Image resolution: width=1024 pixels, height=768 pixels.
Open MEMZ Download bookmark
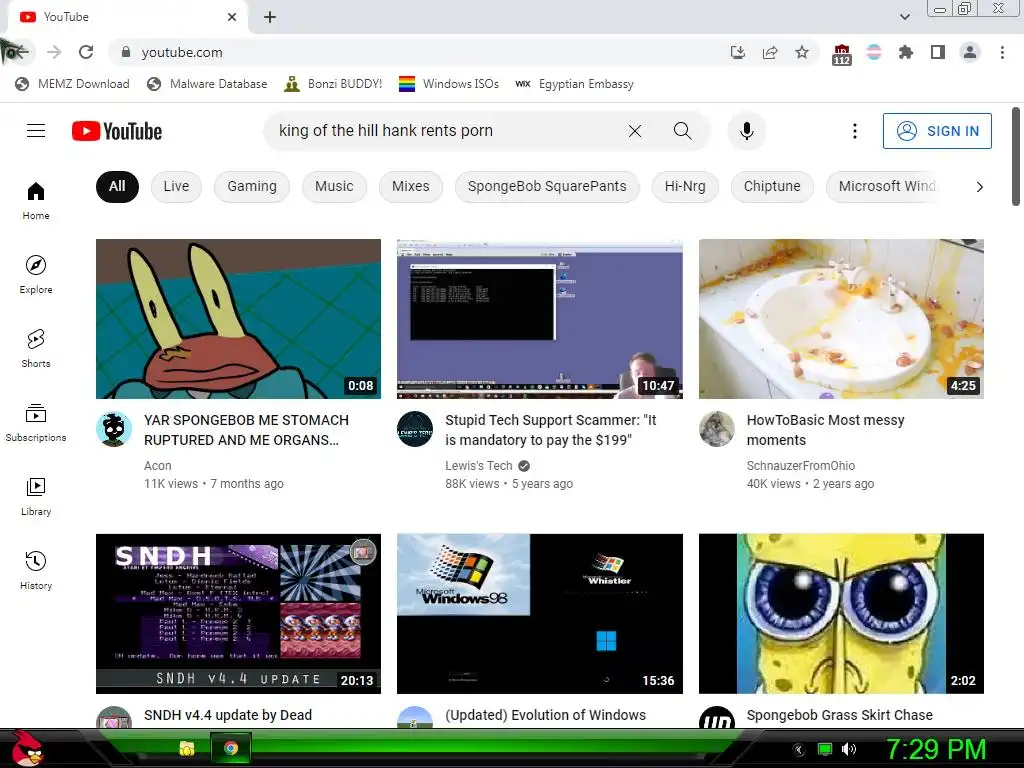72,84
